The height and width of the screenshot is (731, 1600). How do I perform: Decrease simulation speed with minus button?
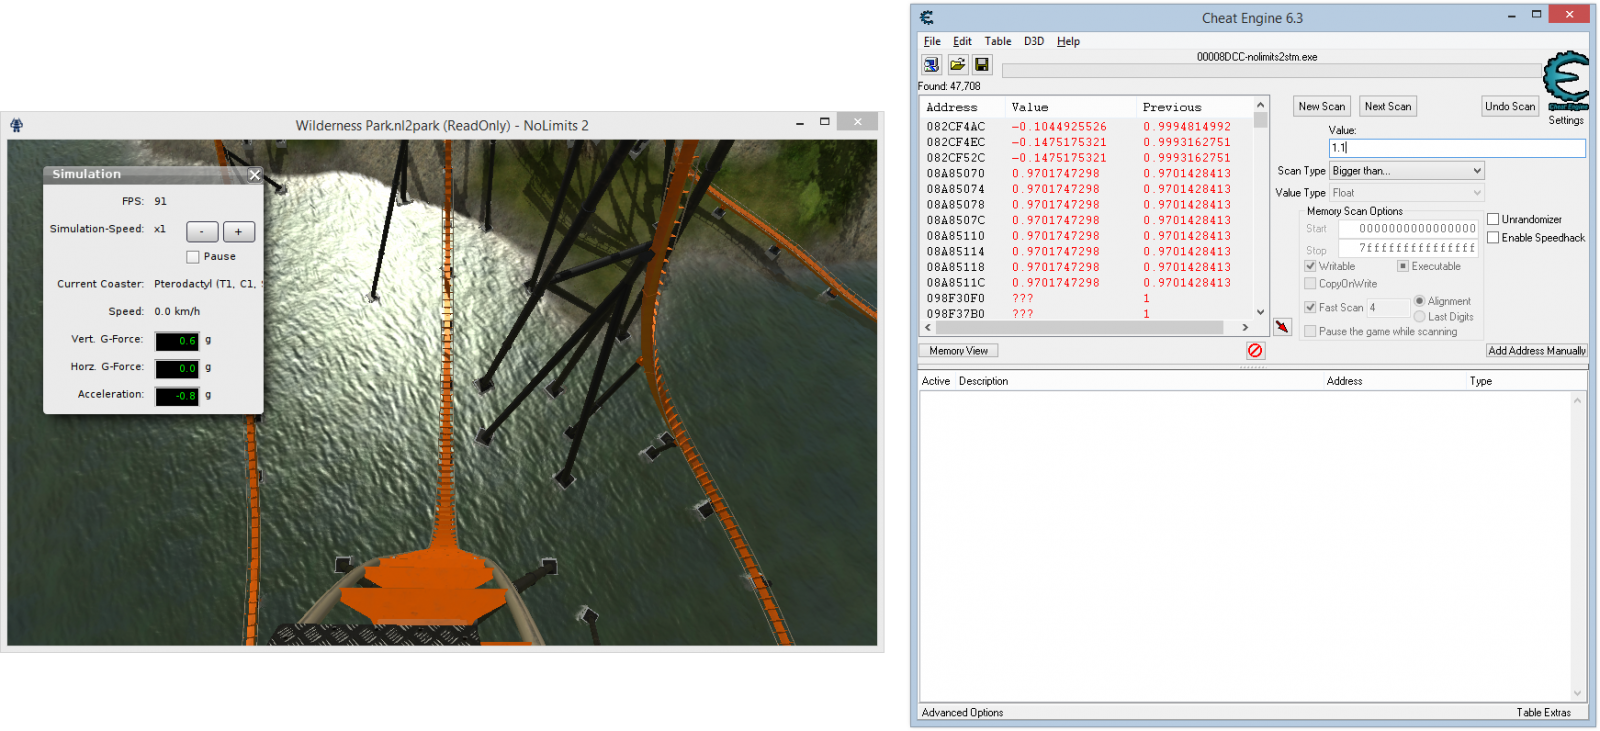[202, 232]
